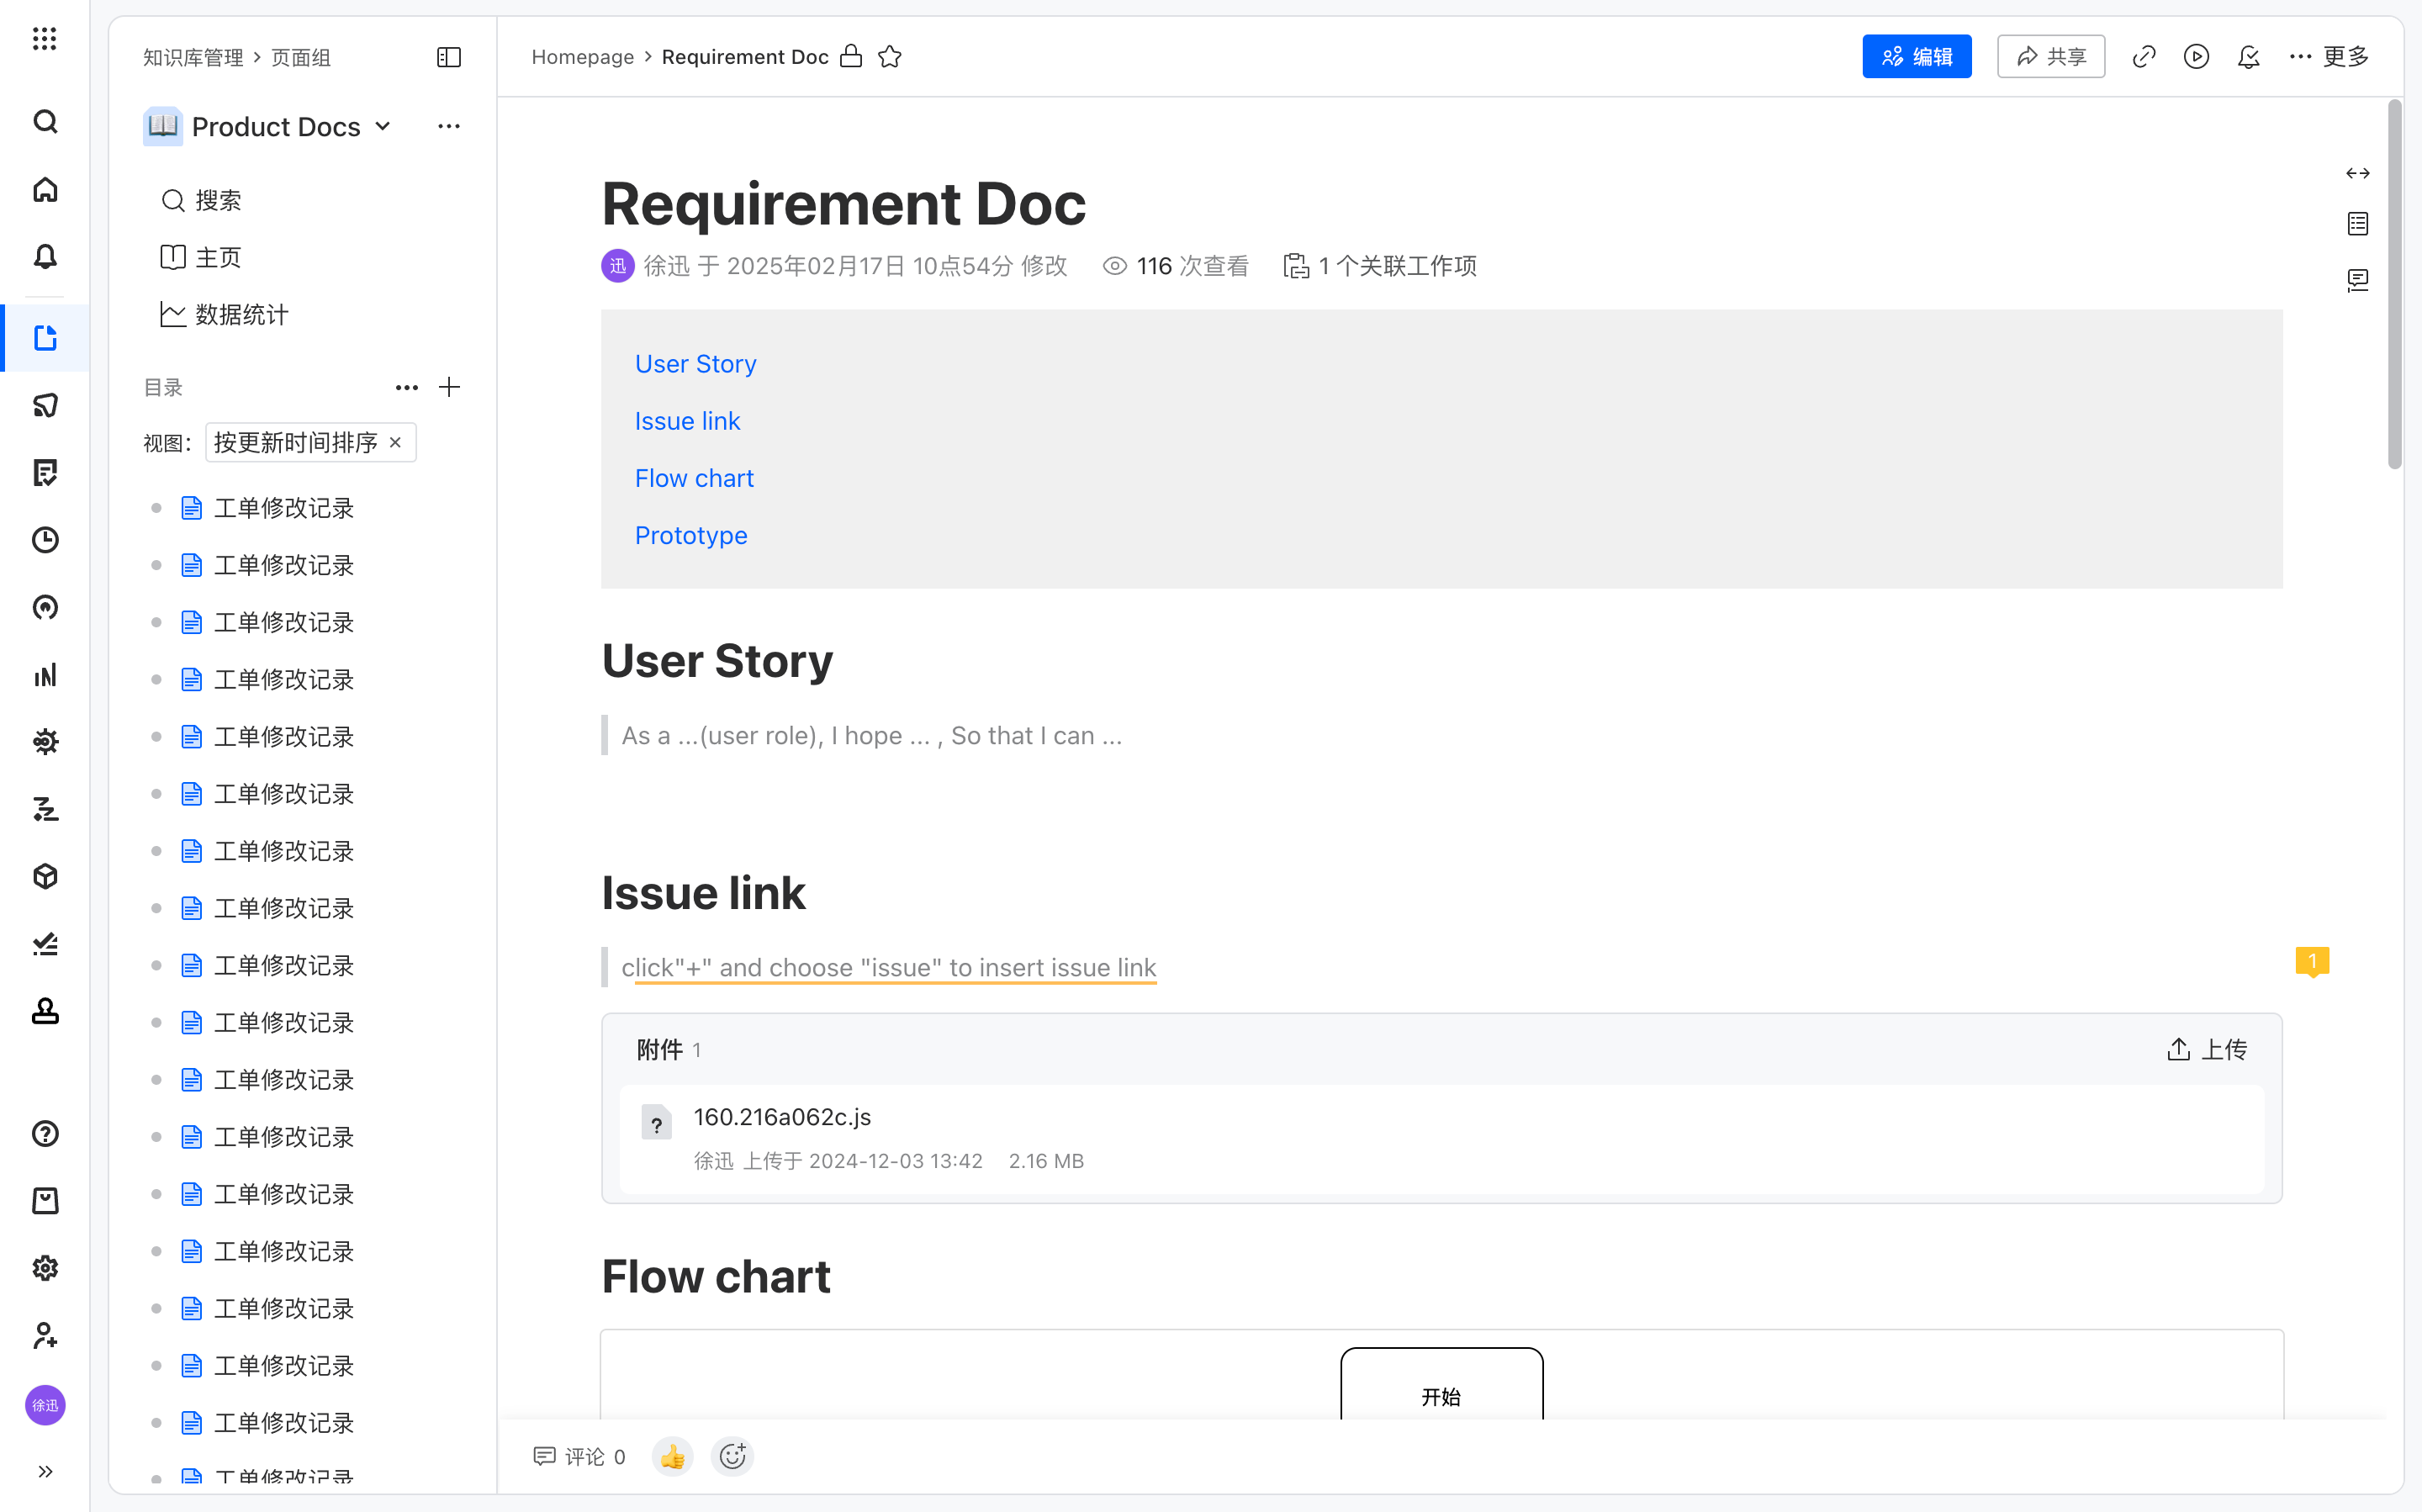Click 上传 to upload attachment

(2207, 1049)
